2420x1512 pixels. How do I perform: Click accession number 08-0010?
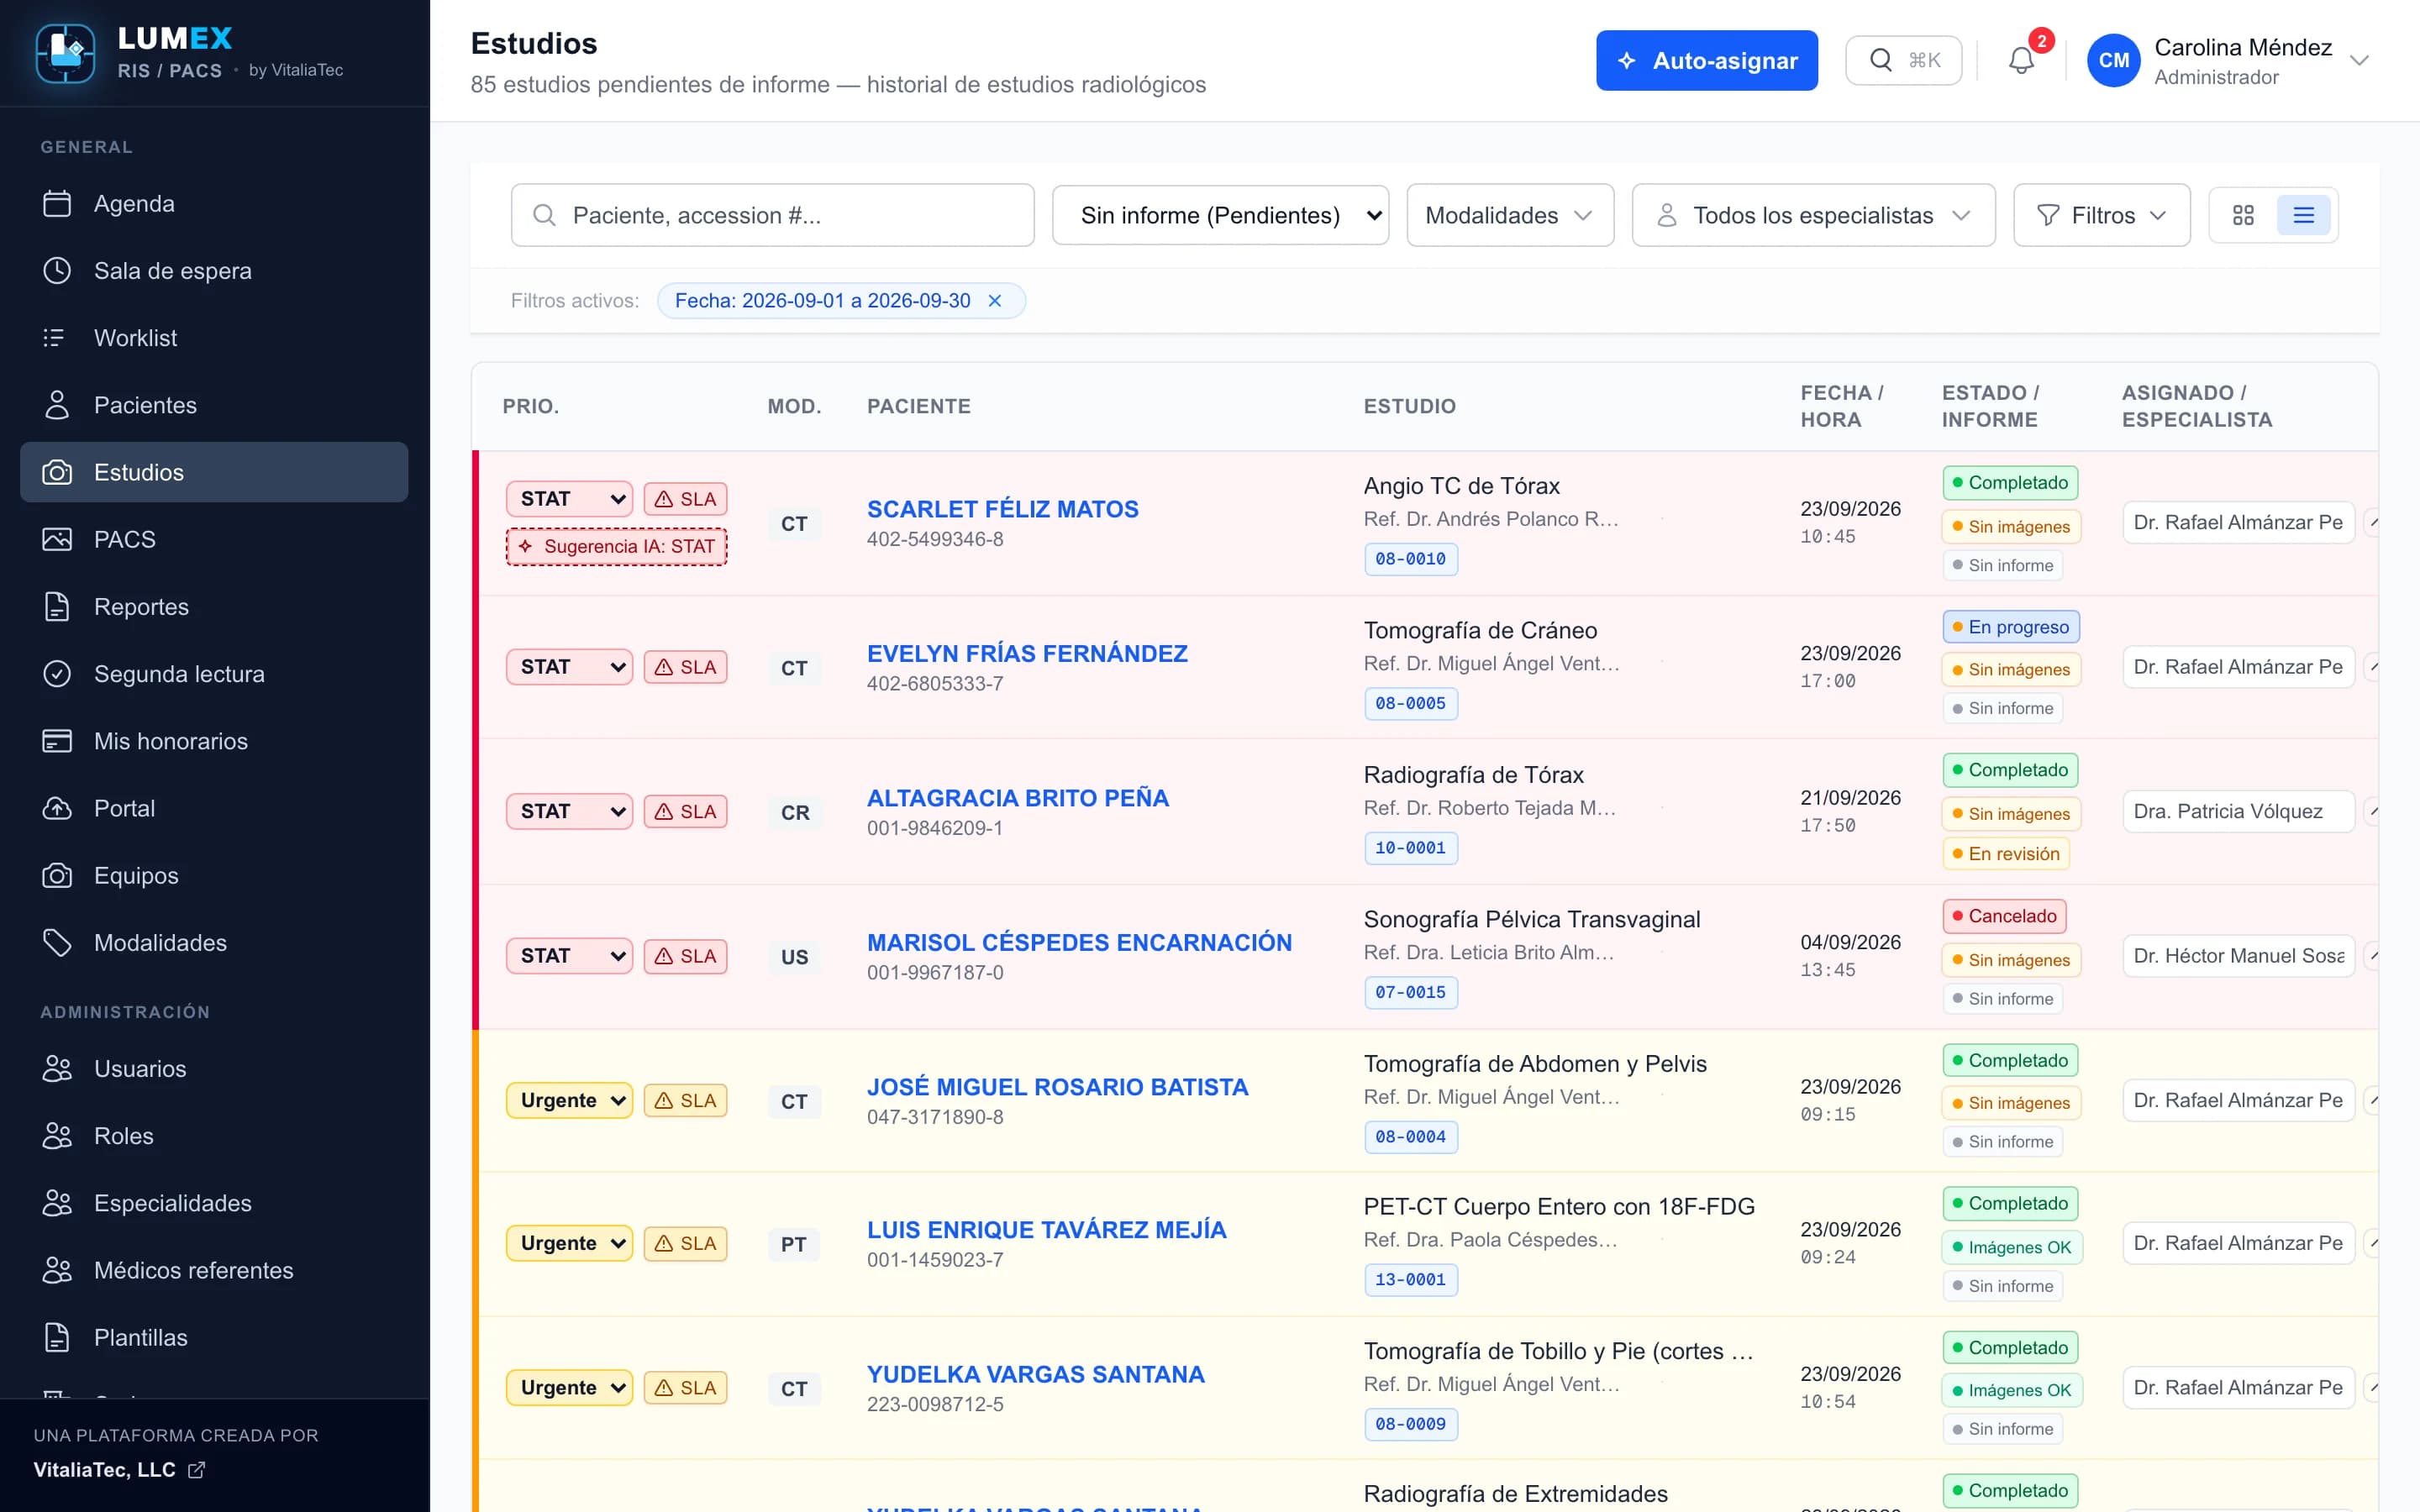click(x=1410, y=559)
